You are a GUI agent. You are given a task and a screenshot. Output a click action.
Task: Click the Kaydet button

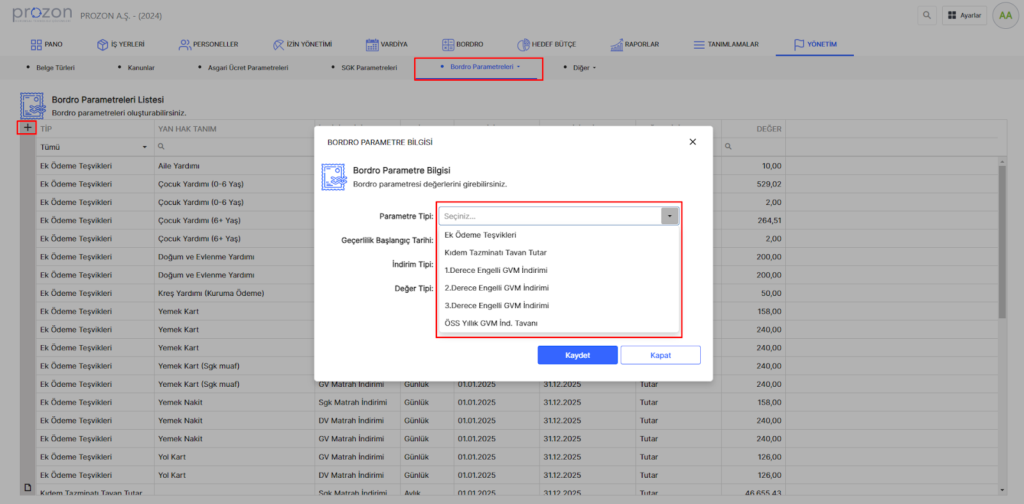pos(577,355)
